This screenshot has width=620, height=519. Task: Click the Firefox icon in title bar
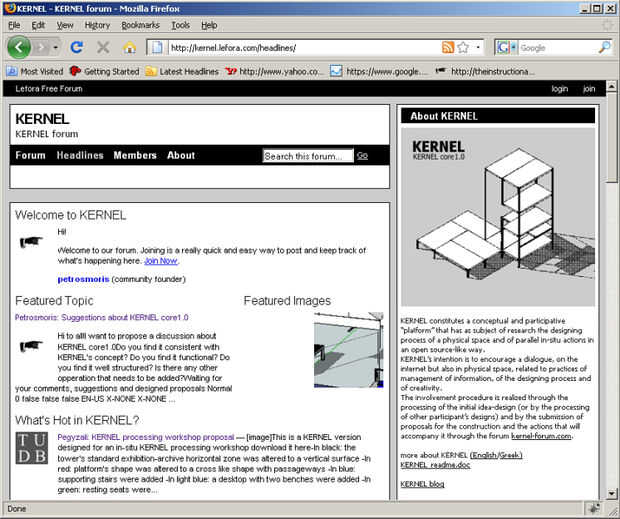[x=10, y=8]
